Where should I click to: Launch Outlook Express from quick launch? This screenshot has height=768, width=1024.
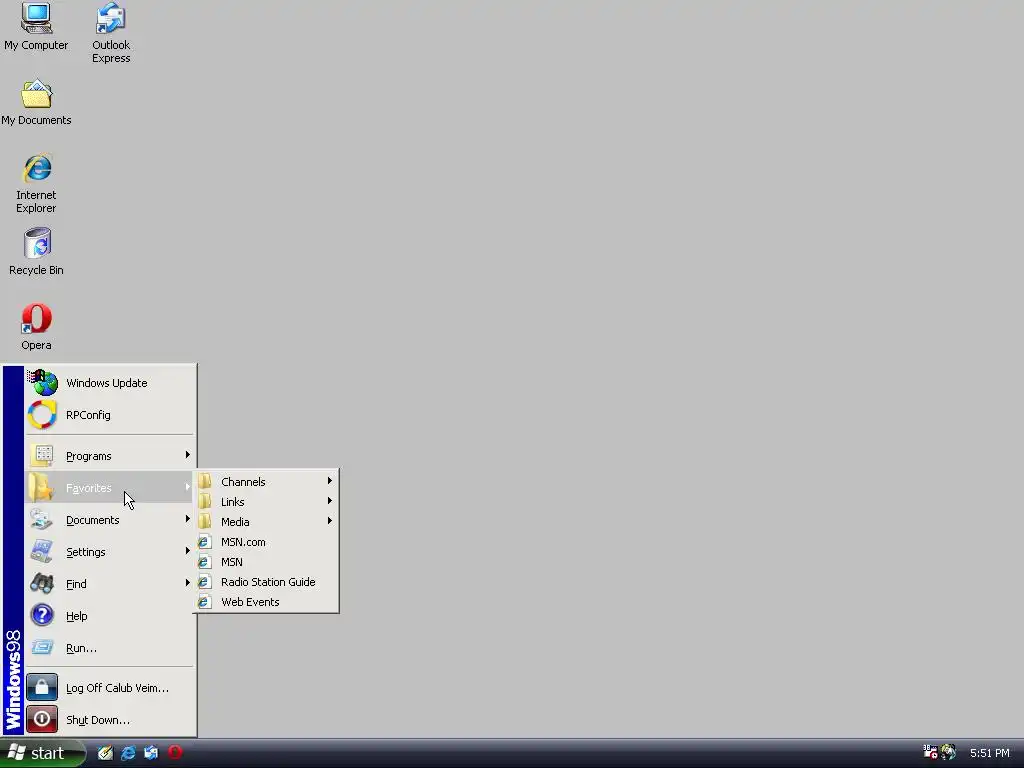(x=151, y=752)
